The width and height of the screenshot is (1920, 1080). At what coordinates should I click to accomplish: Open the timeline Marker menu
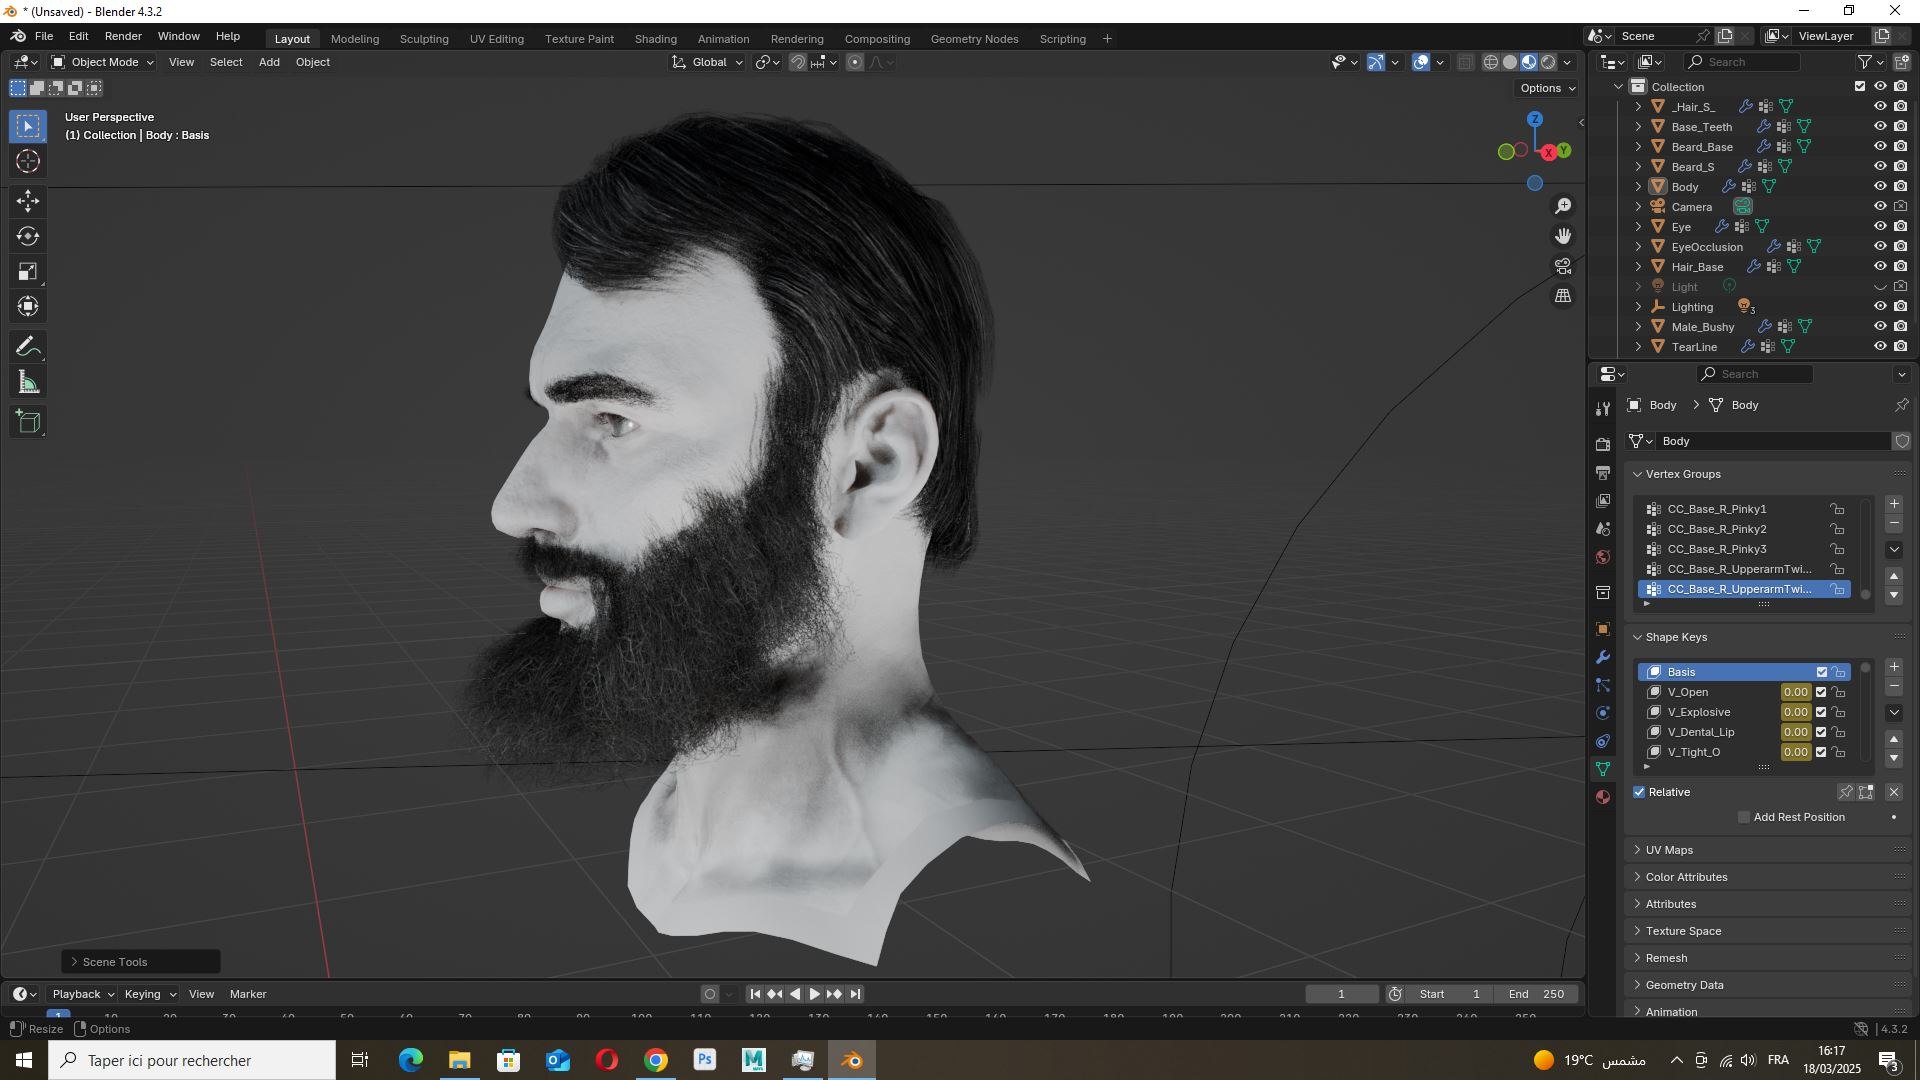point(248,994)
